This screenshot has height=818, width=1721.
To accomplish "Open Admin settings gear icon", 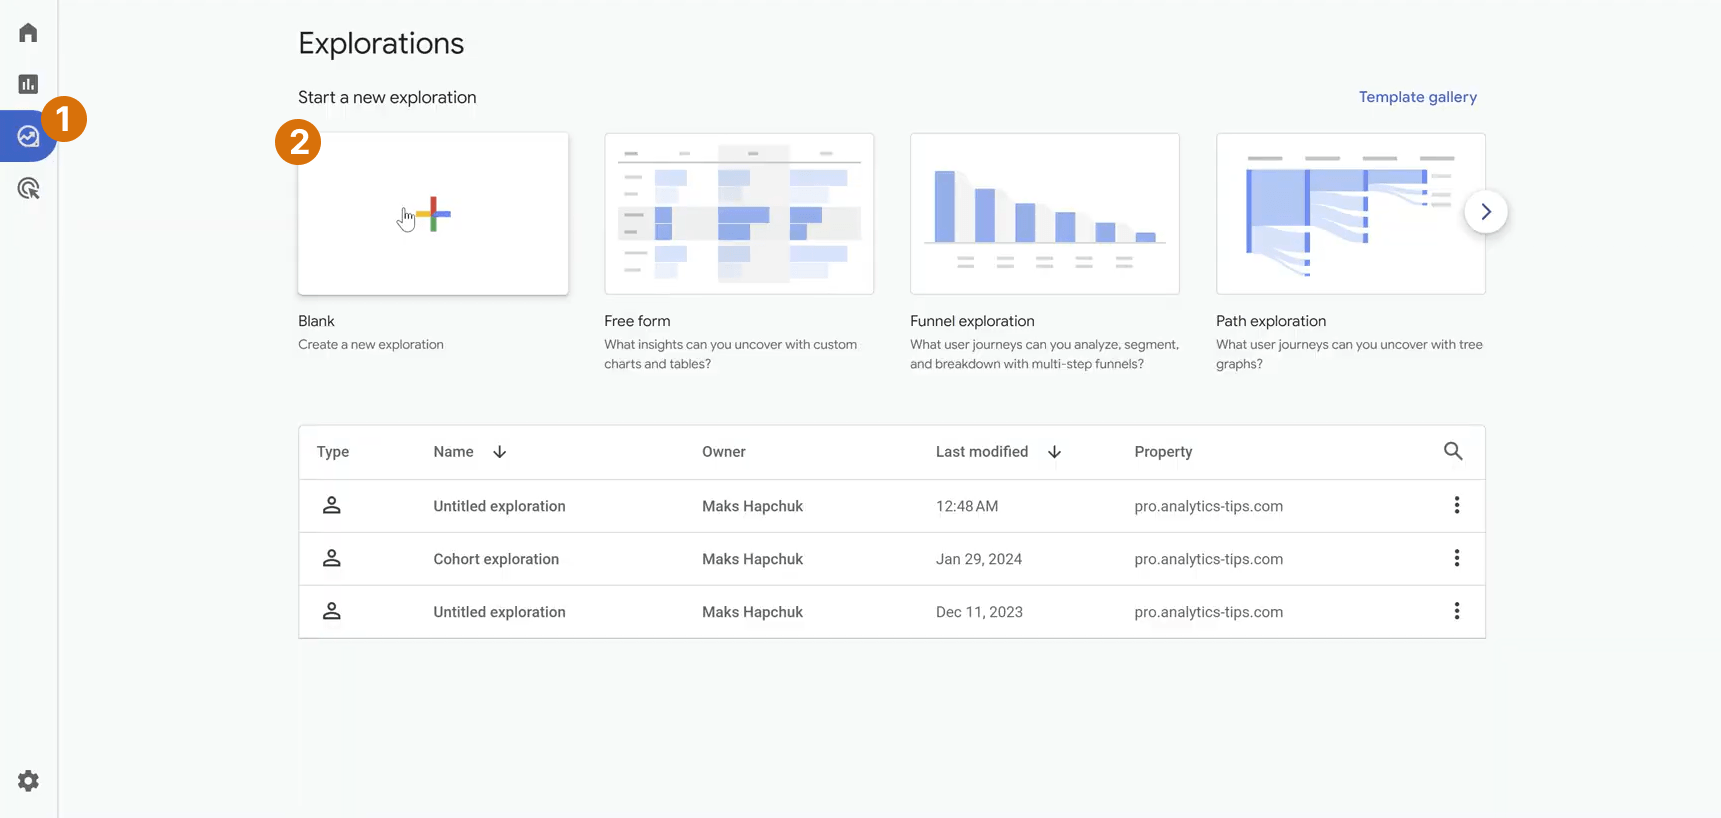I will 28,781.
